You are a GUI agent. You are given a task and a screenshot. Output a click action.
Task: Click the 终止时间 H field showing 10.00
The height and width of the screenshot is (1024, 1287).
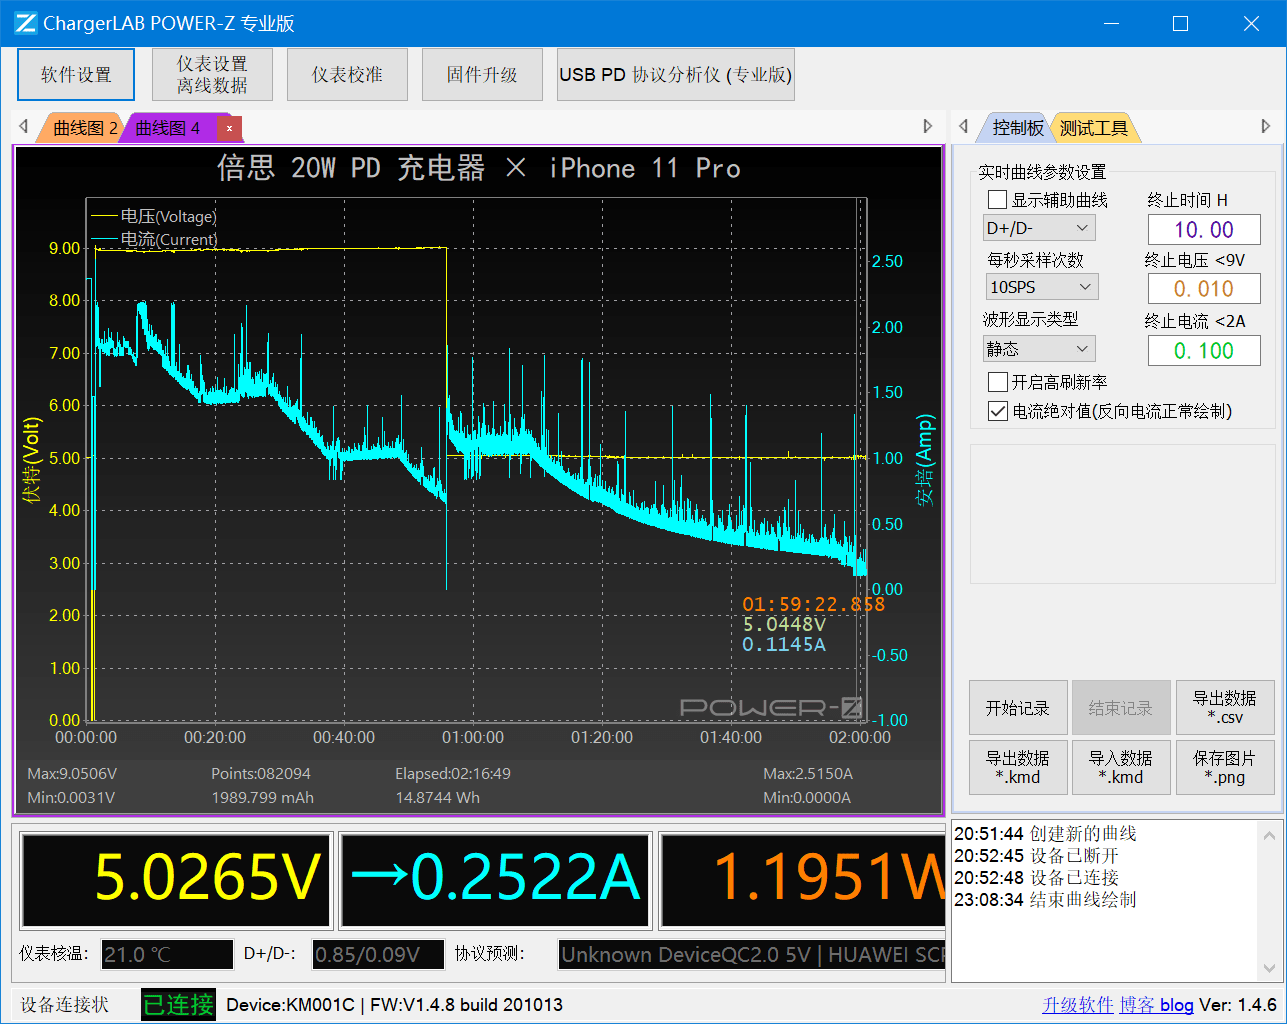point(1204,230)
